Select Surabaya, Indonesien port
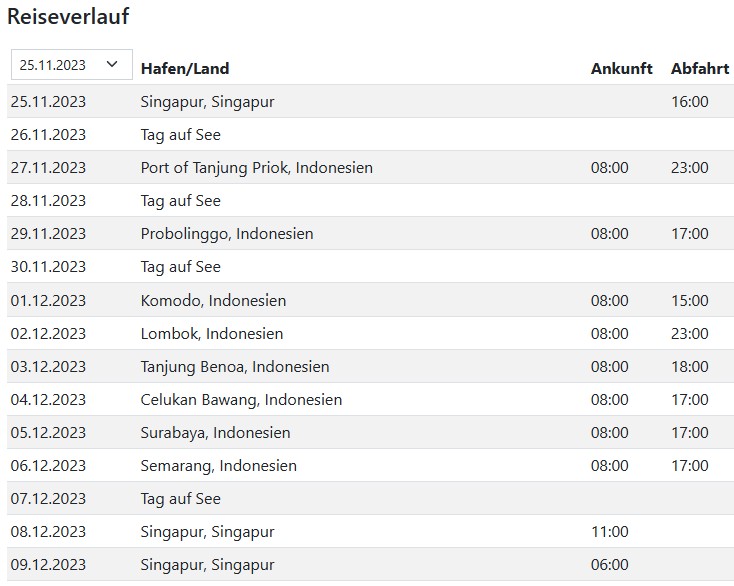This screenshot has width=734, height=586. pyautogui.click(x=215, y=432)
